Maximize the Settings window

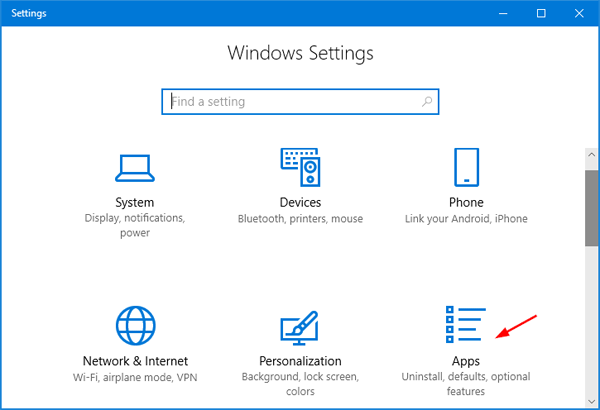541,13
